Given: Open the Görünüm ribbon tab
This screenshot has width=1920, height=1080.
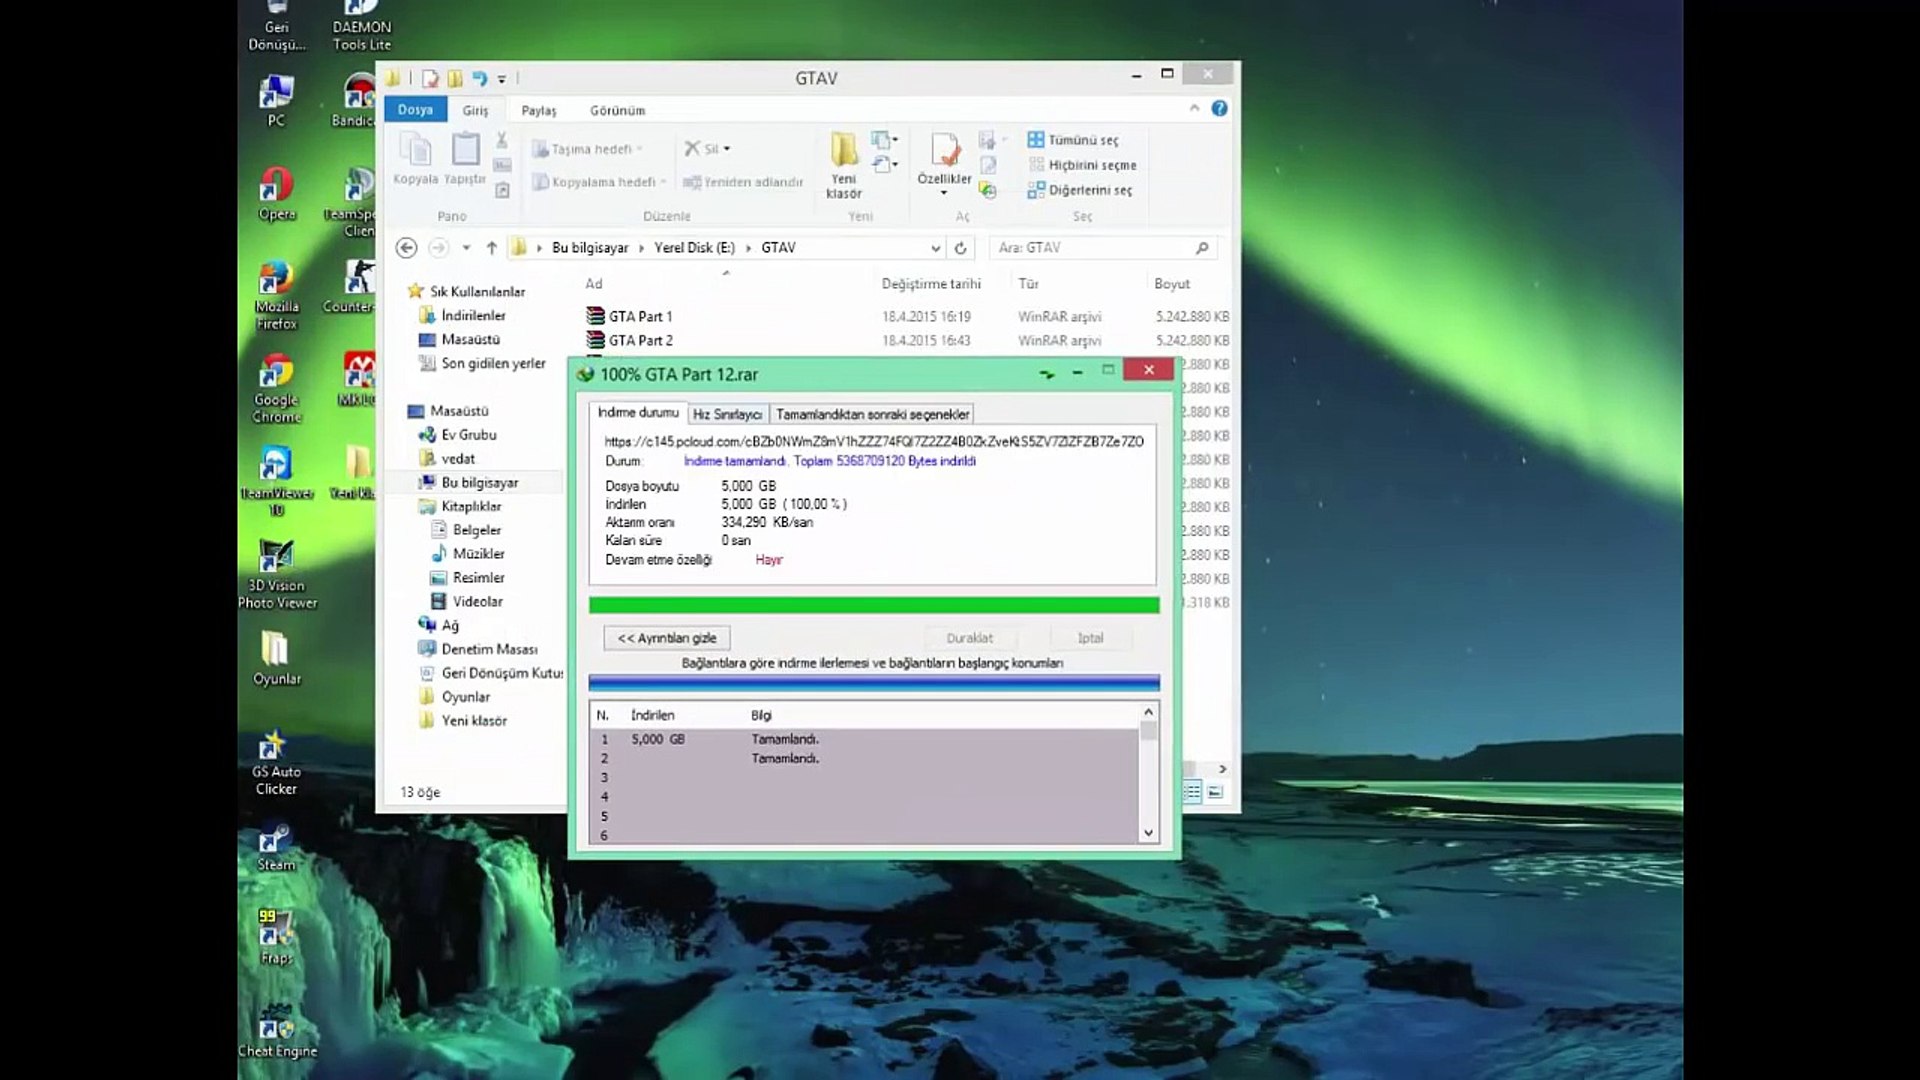Looking at the screenshot, I should (617, 110).
